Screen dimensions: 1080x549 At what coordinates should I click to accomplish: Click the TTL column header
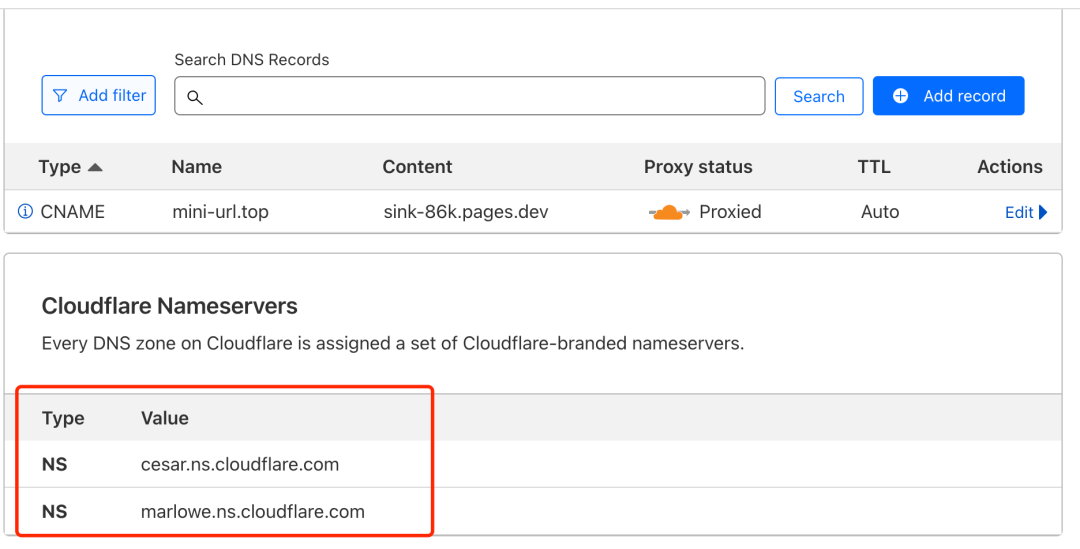pos(874,167)
